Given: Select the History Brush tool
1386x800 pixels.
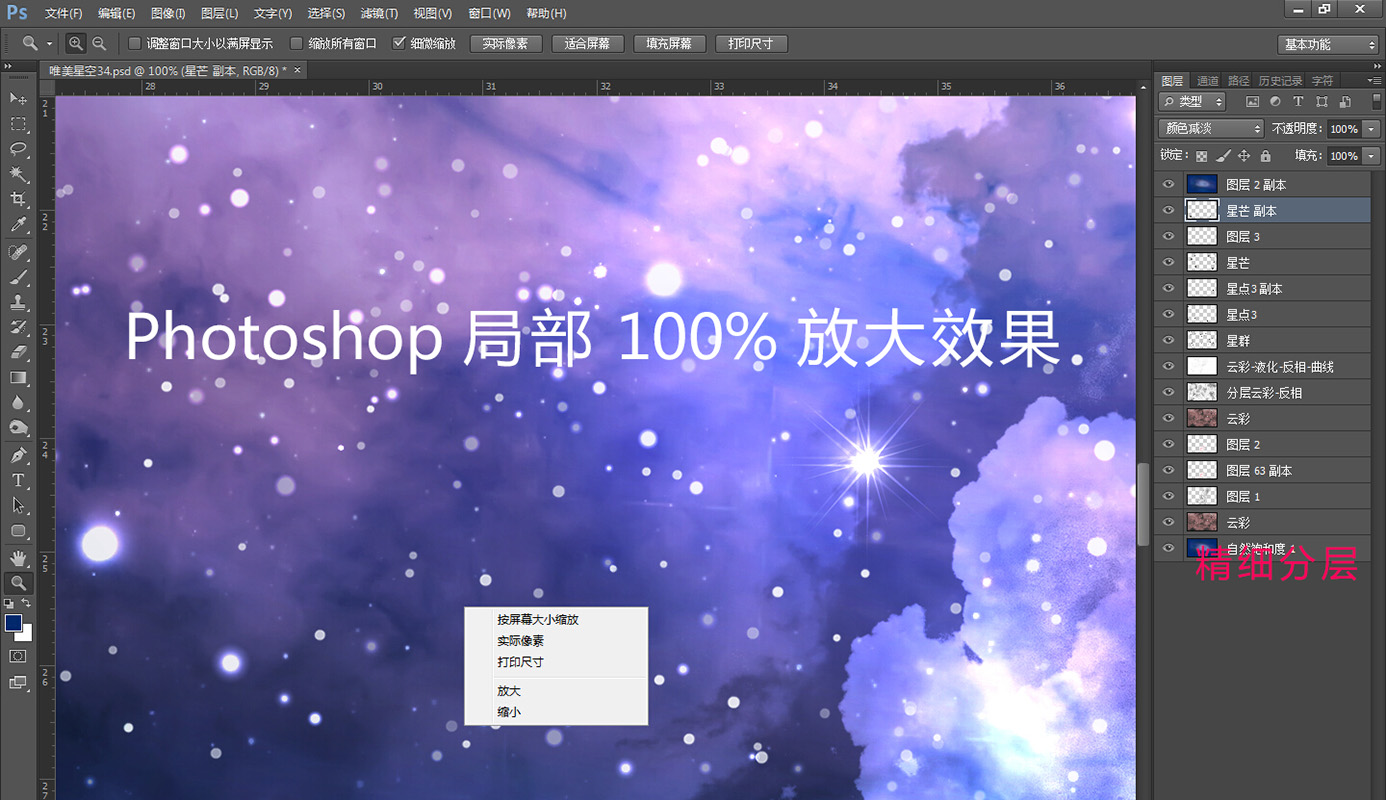Looking at the screenshot, I should [x=18, y=327].
